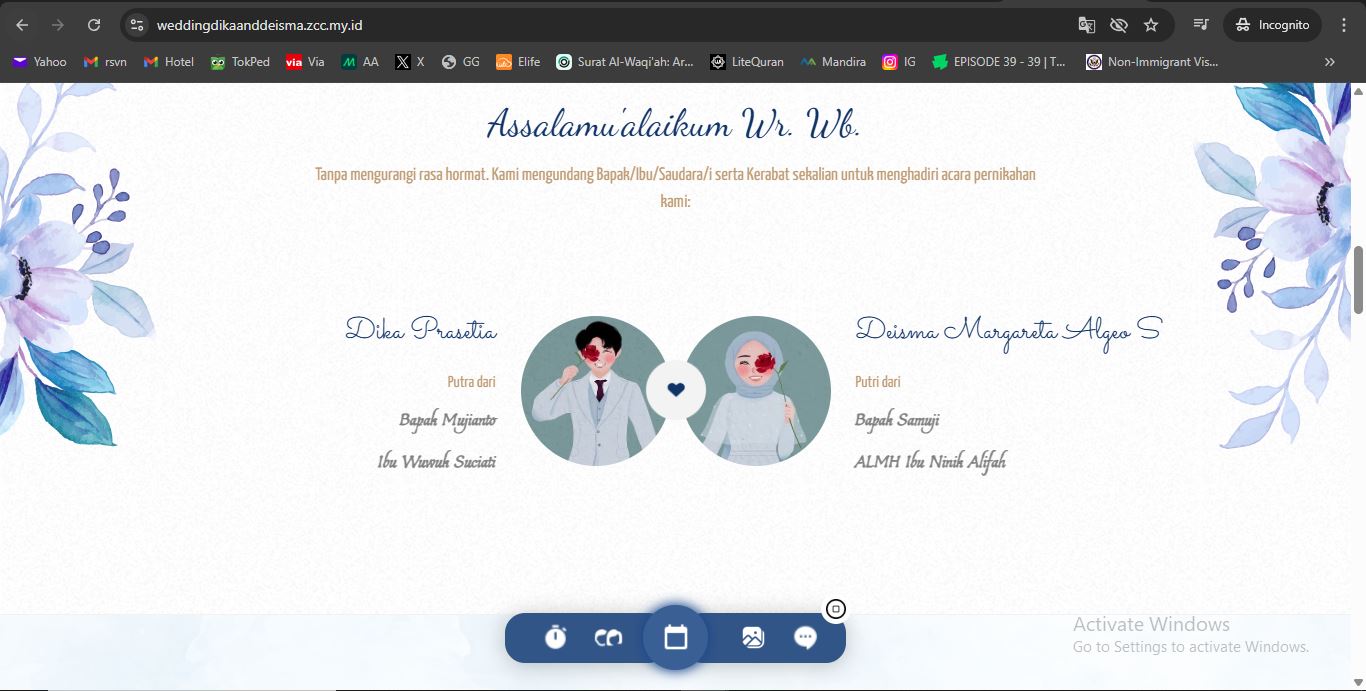Click the page vertical scrollbar thumb
Screen dimensions: 1366x691
click(1358, 280)
